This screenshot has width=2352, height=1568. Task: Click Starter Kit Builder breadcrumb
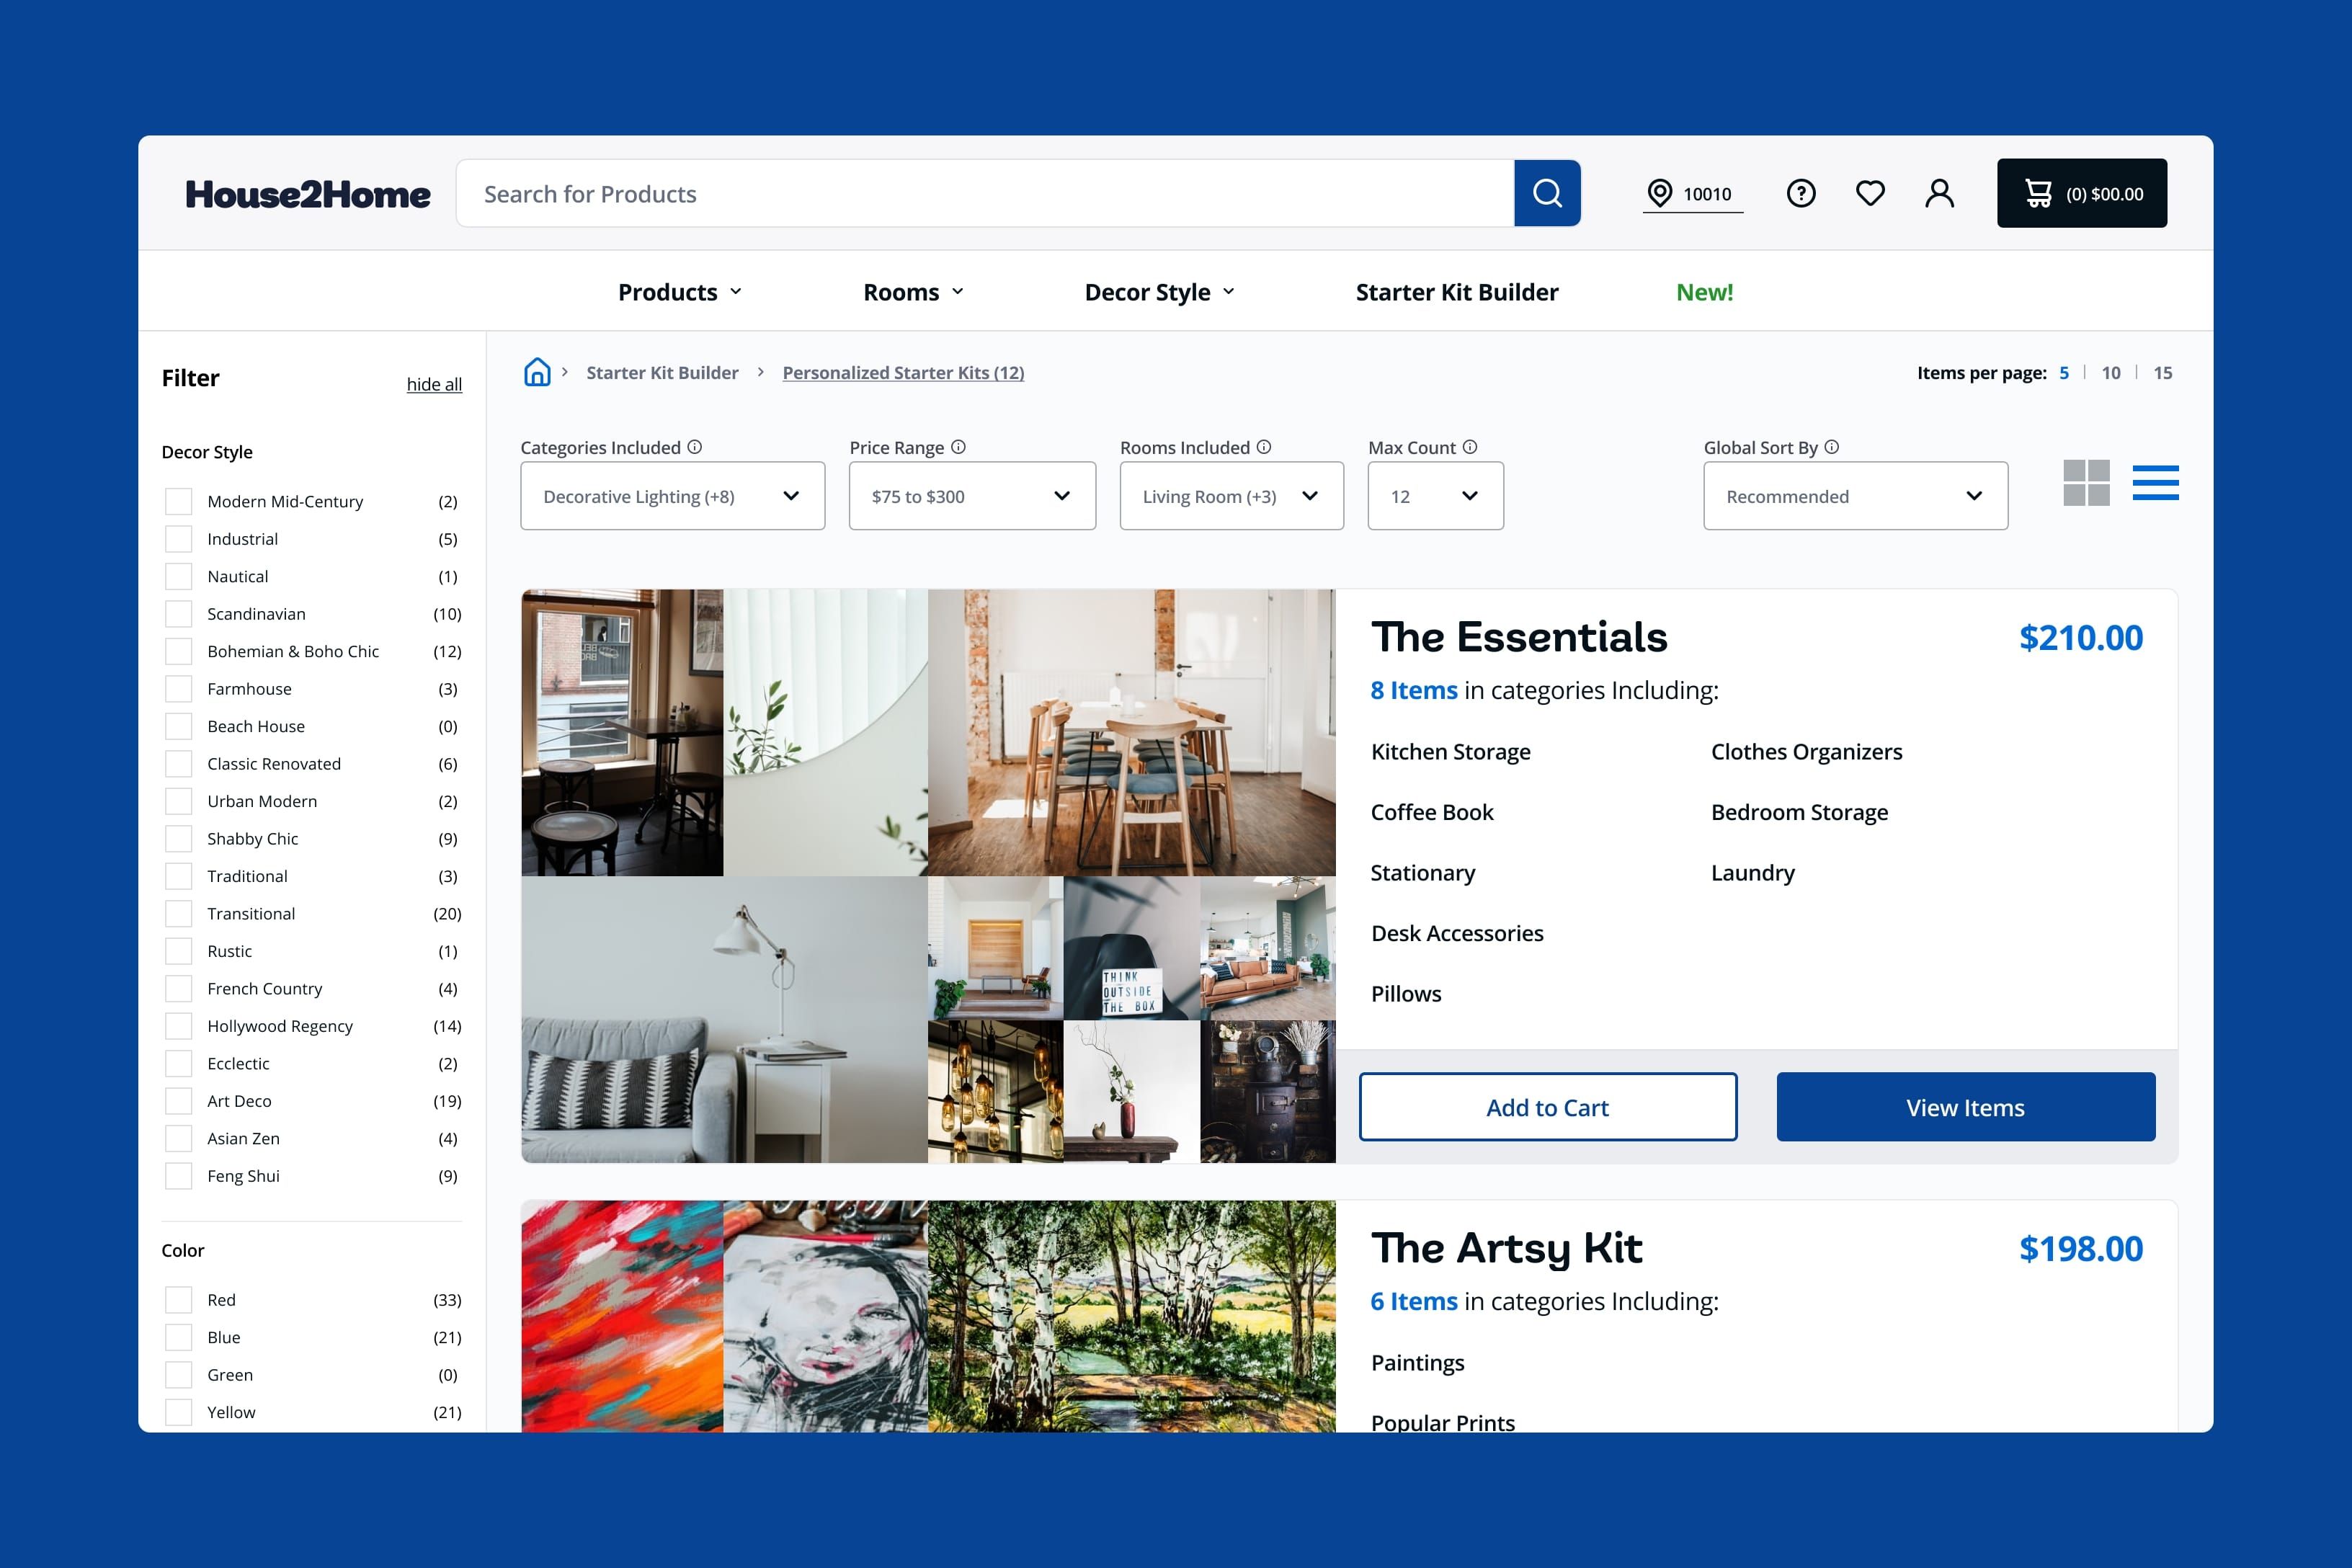coord(662,373)
